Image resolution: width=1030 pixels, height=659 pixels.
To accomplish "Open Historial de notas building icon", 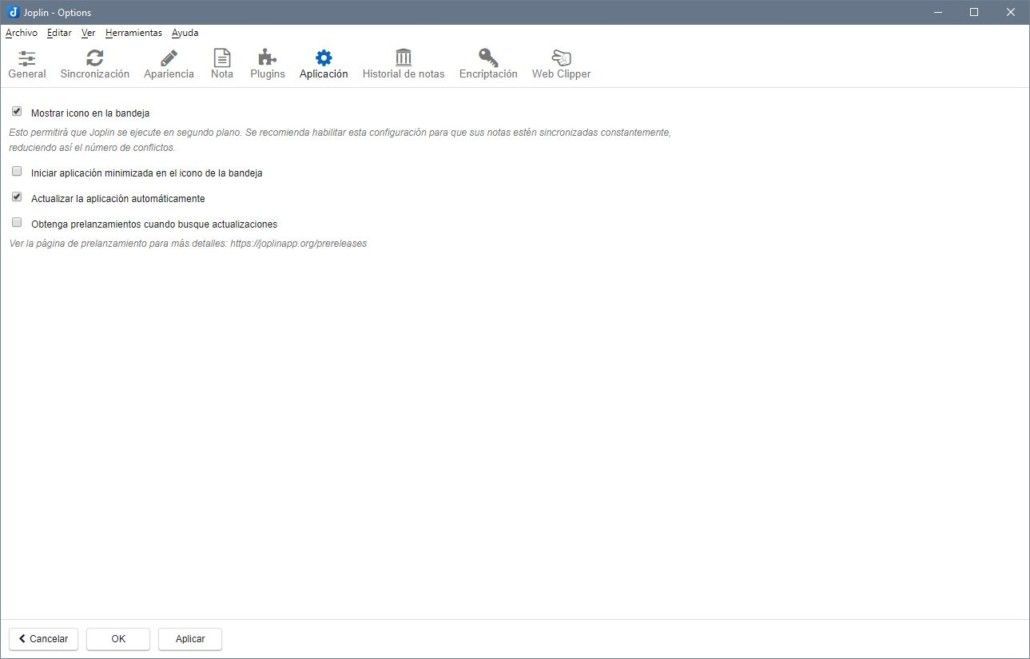I will coord(403,58).
